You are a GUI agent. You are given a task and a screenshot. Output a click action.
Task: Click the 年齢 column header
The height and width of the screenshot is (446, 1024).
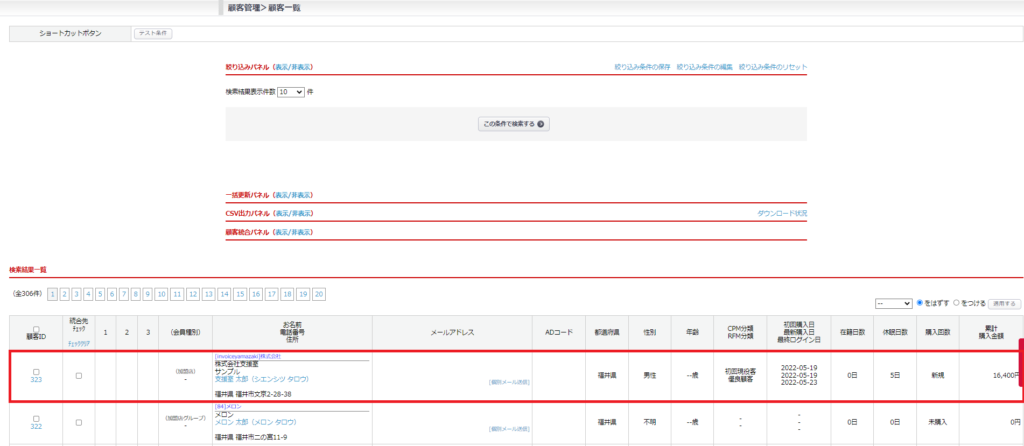pyautogui.click(x=692, y=332)
